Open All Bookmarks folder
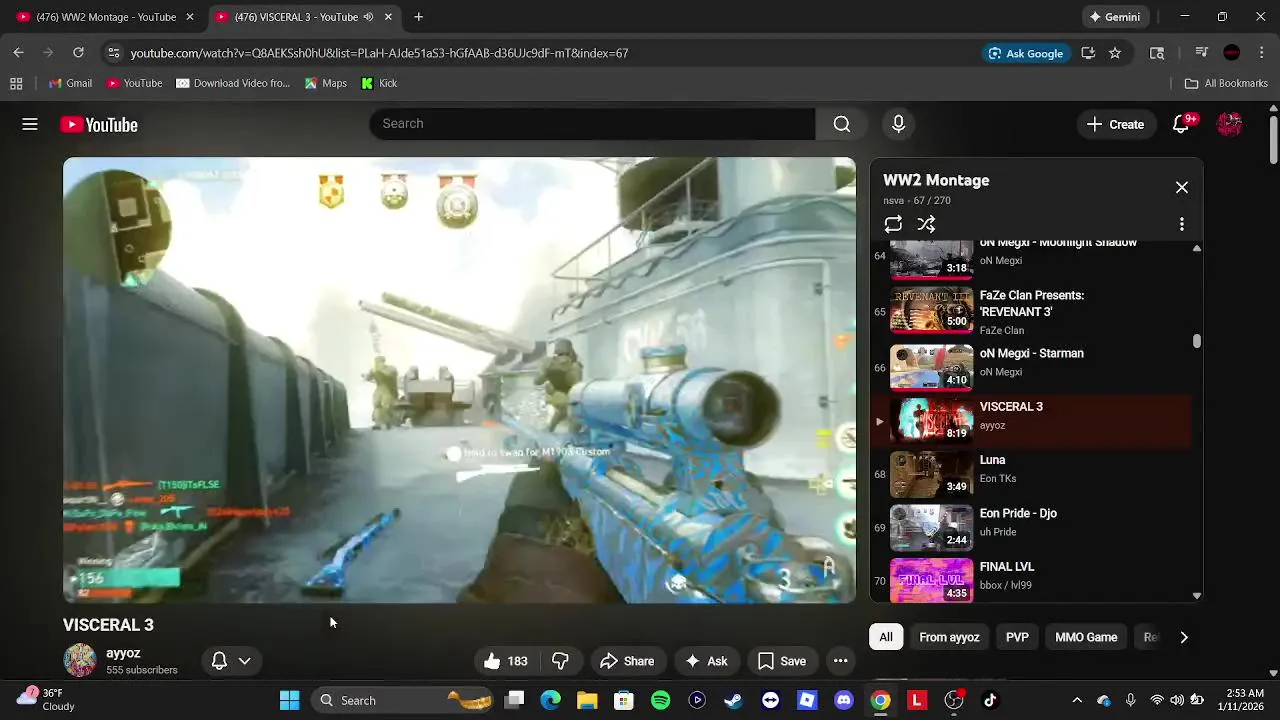This screenshot has width=1280, height=720. (x=1226, y=83)
